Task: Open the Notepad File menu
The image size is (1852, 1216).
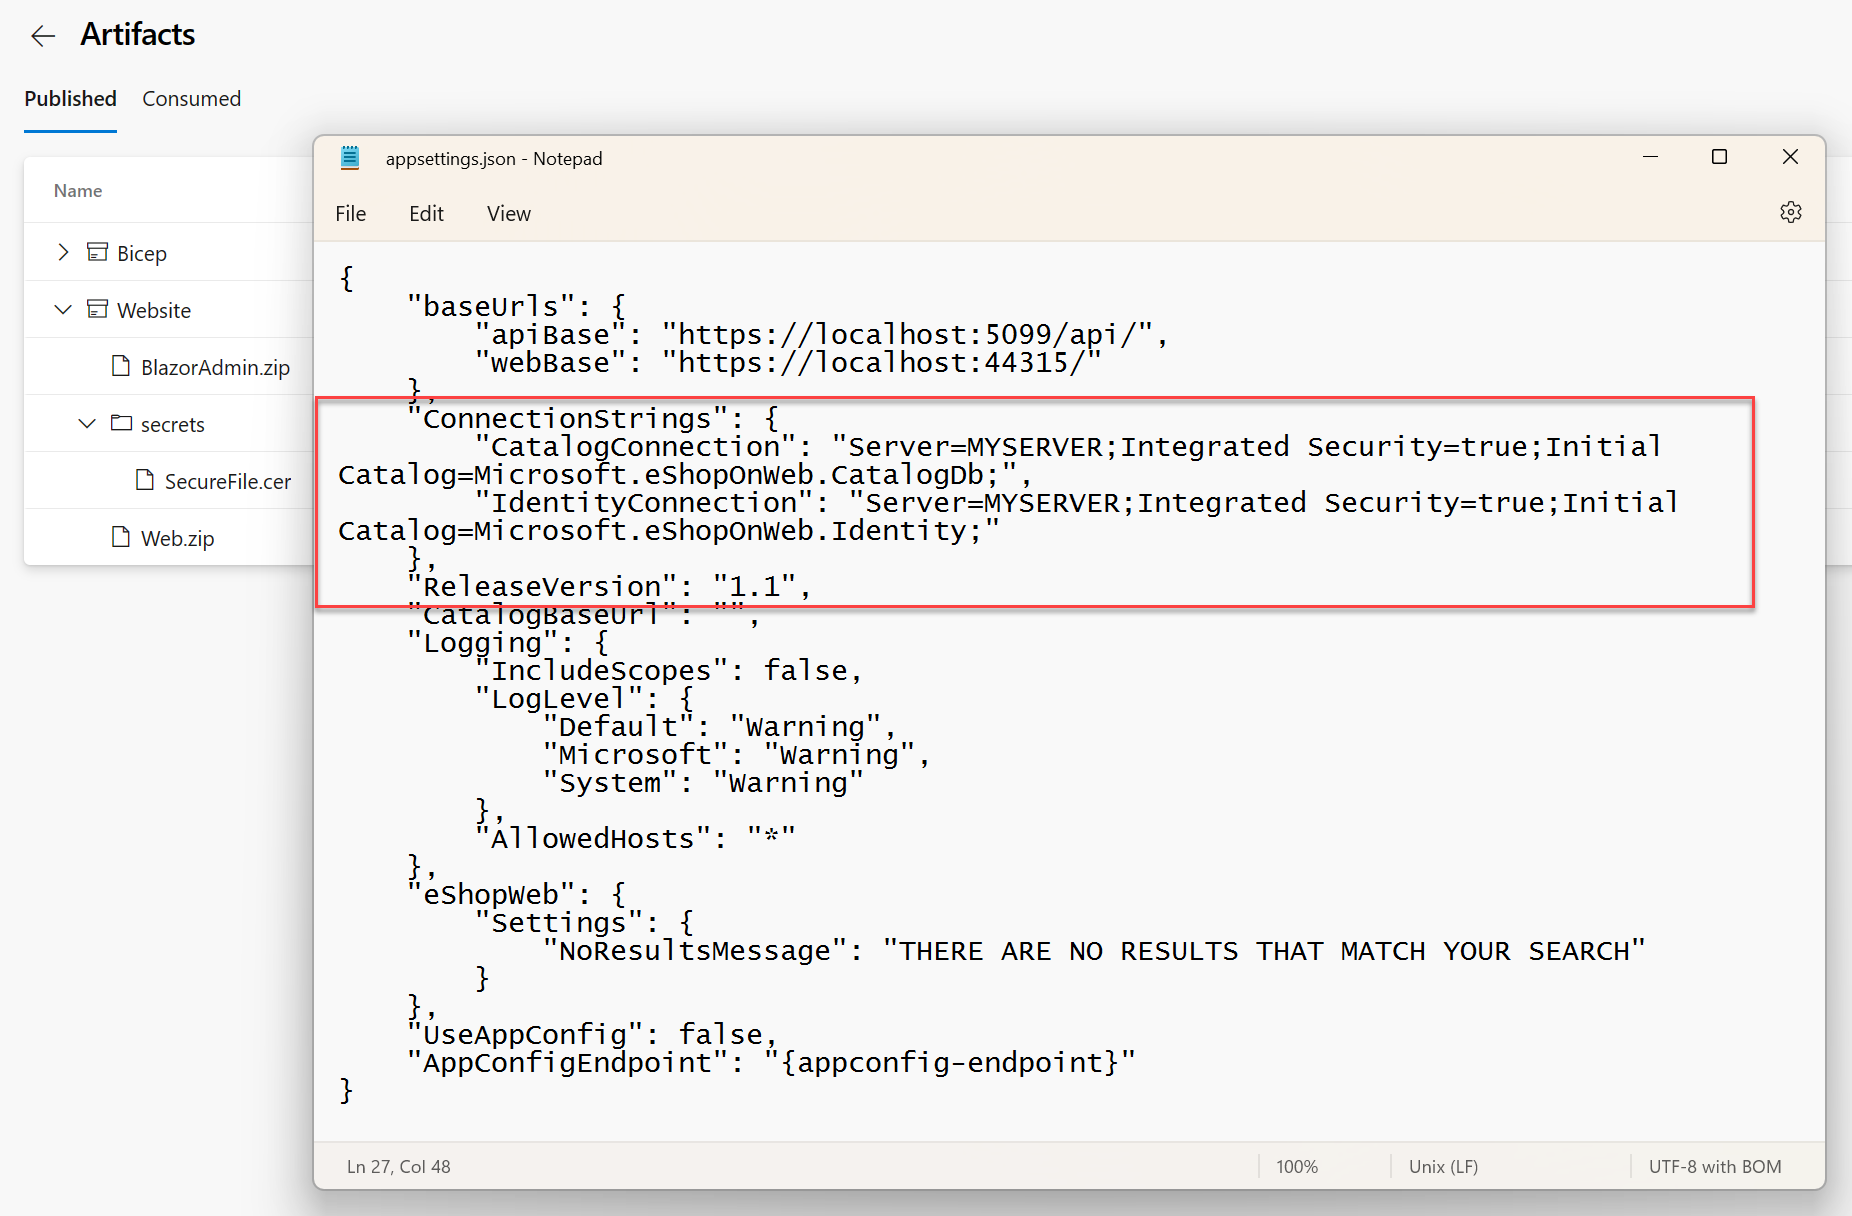Action: click(350, 213)
